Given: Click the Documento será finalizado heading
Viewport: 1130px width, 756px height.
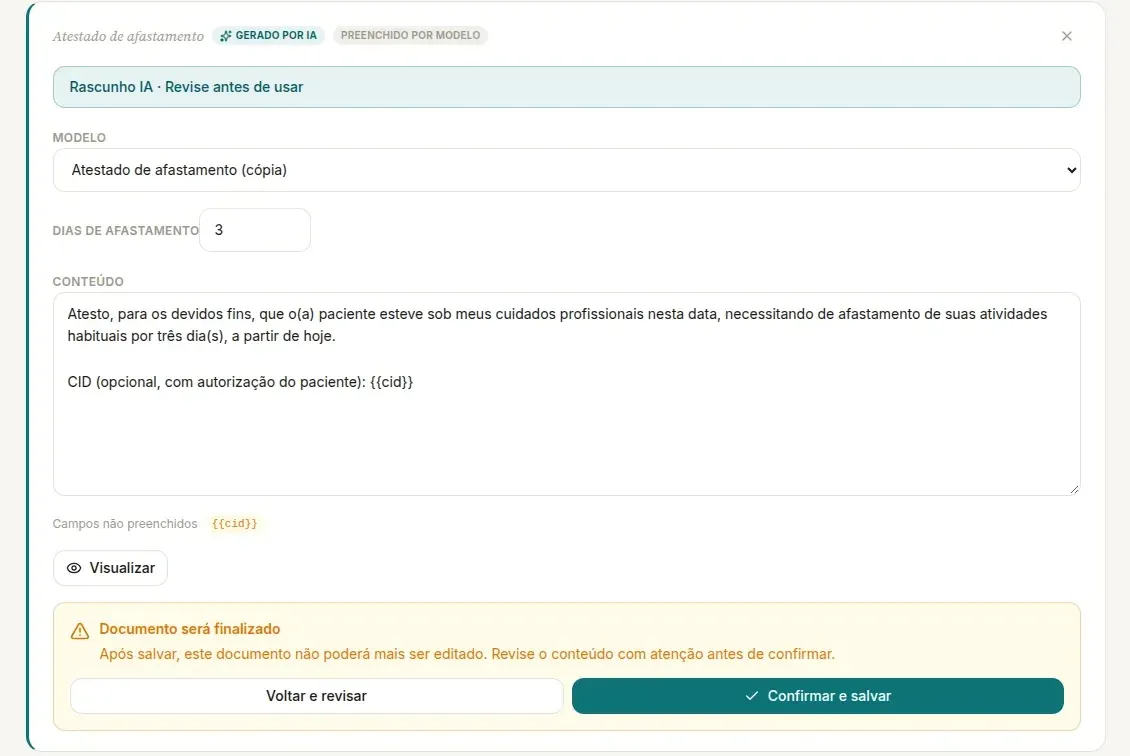Looking at the screenshot, I should coord(190,628).
